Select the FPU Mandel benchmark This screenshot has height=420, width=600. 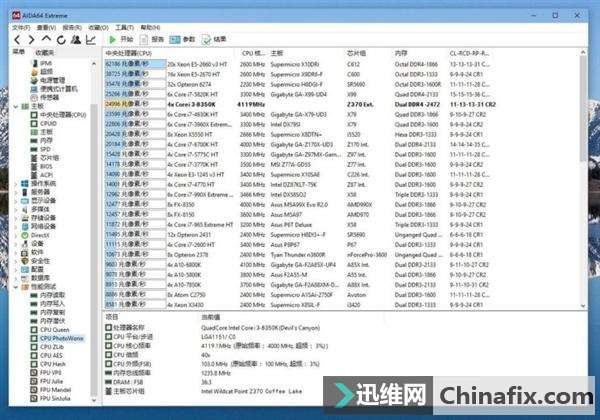click(x=55, y=390)
